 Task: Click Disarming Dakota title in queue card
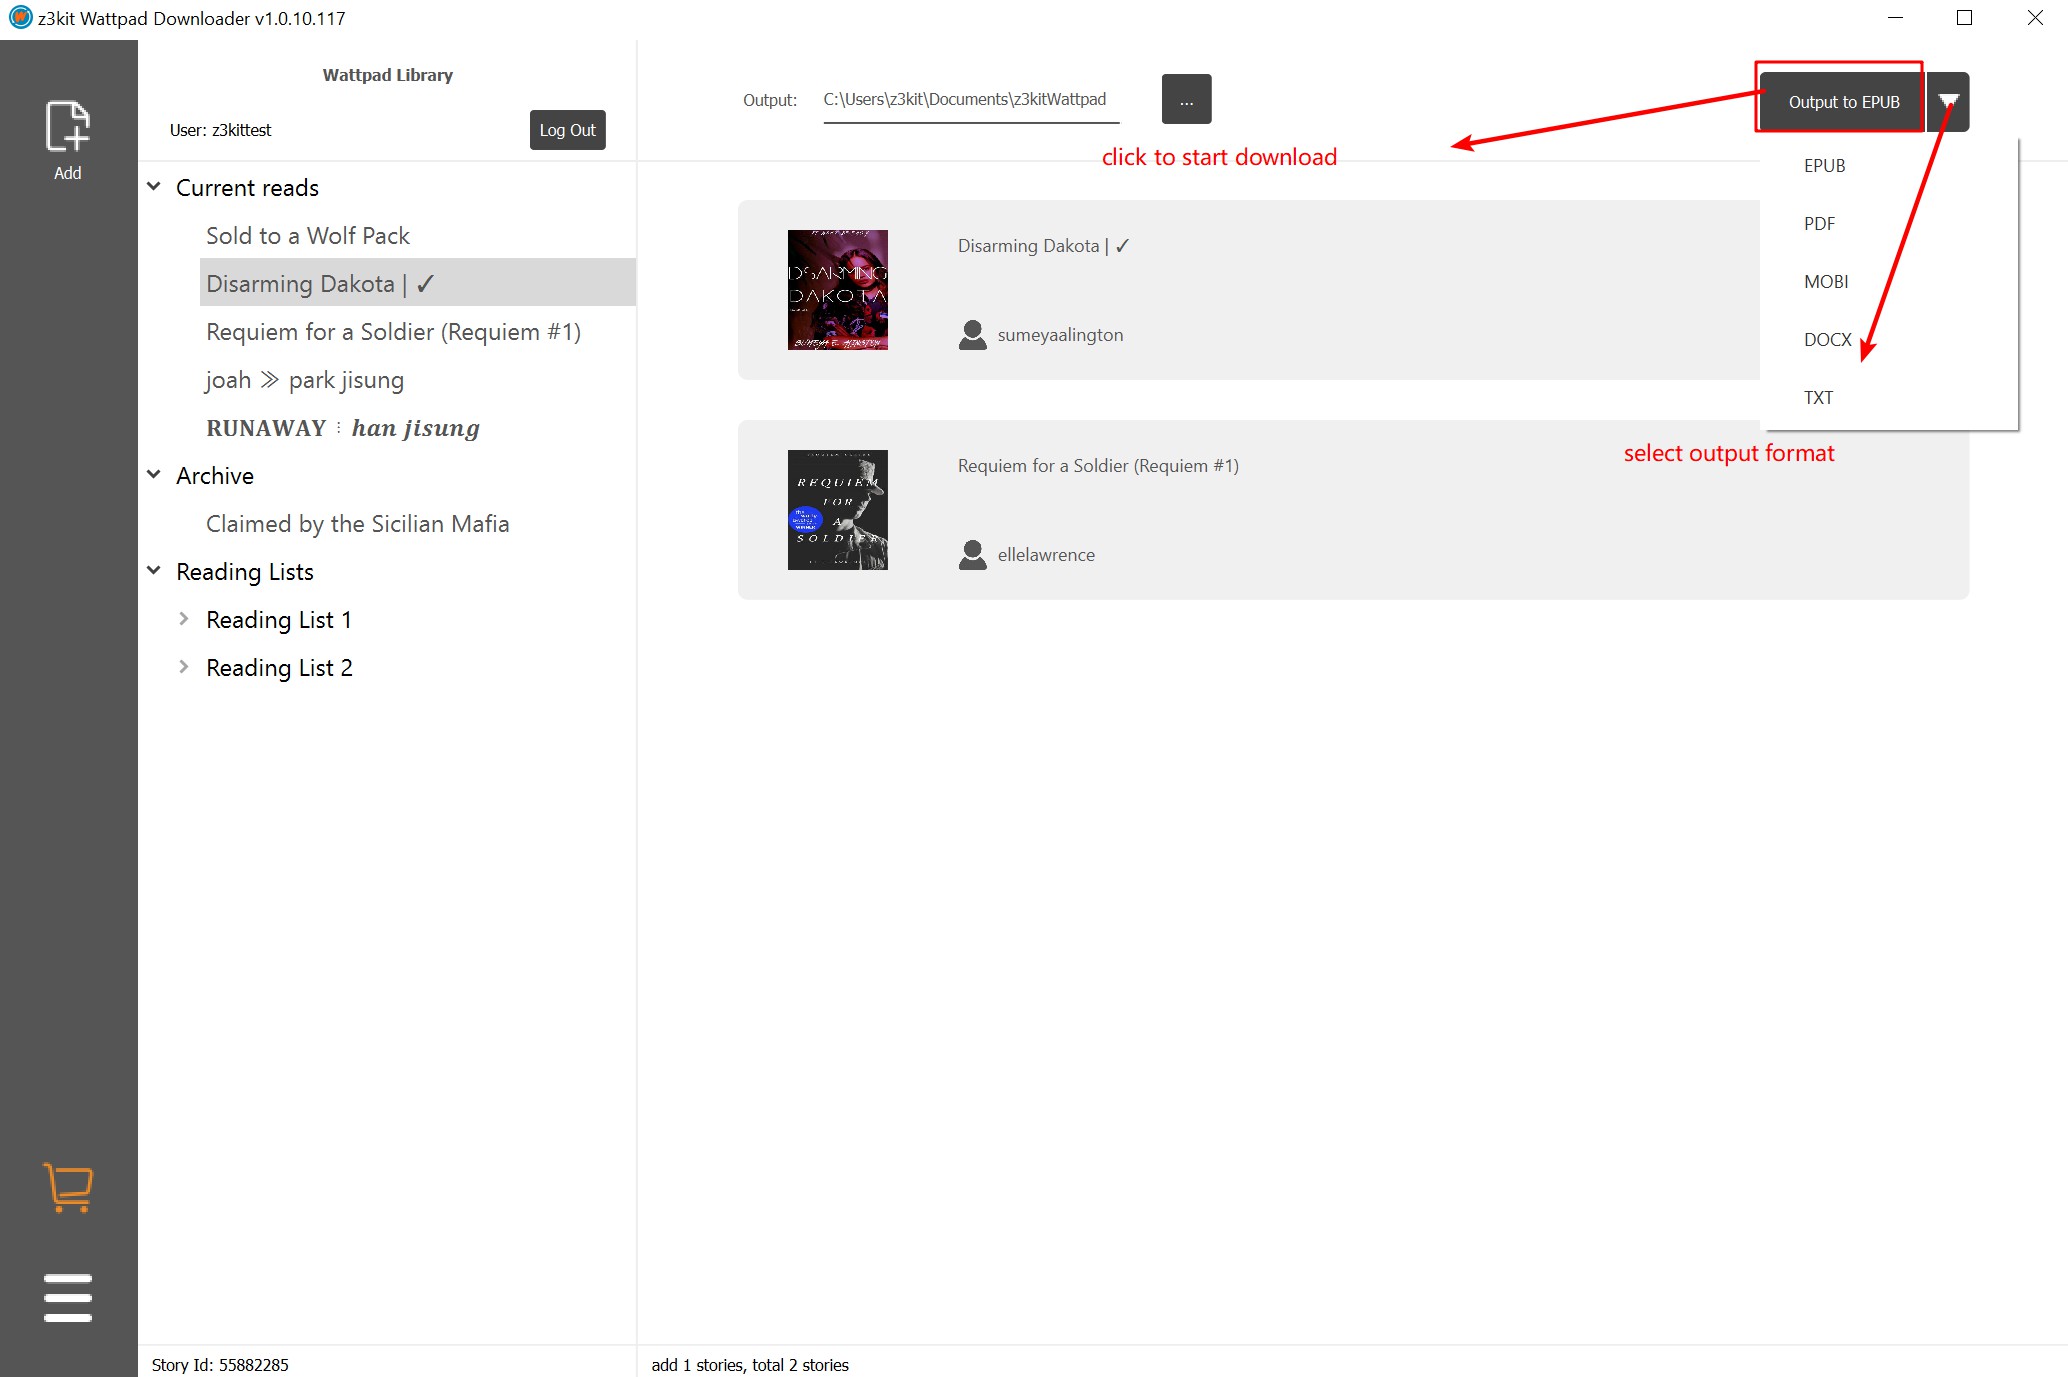pos(1043,246)
